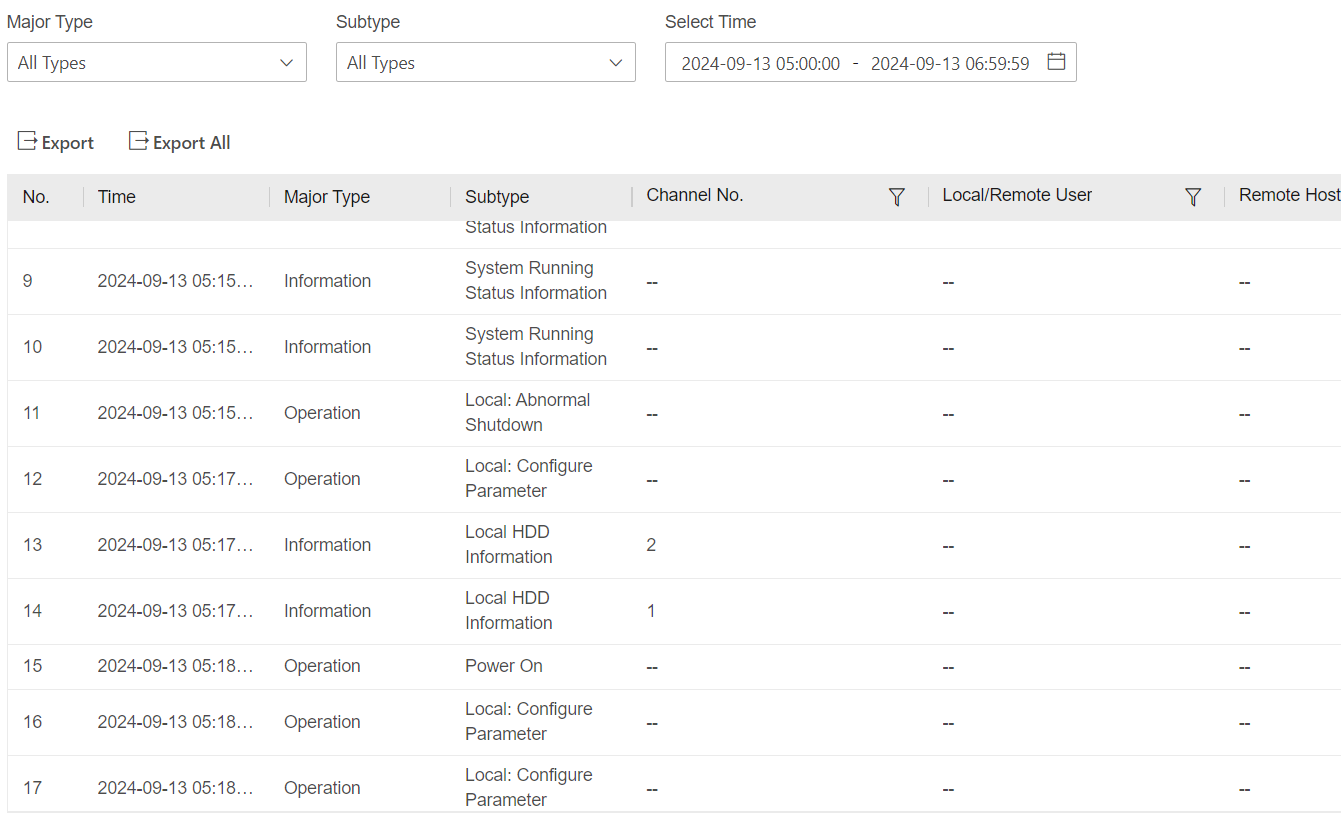This screenshot has height=815, width=1341.
Task: Click the start time 2024-09-13 05:00:00 field
Action: (x=760, y=63)
